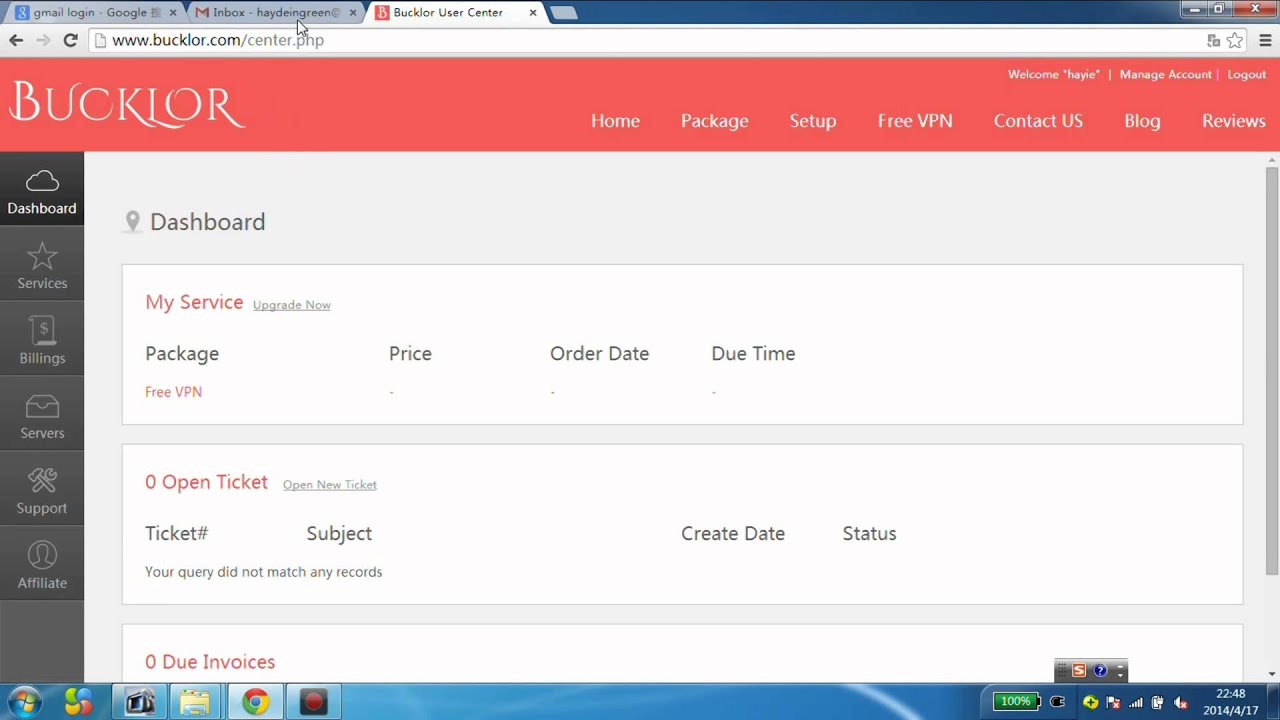Click the battery 100% indicator
This screenshot has width=1280, height=720.
click(1016, 702)
